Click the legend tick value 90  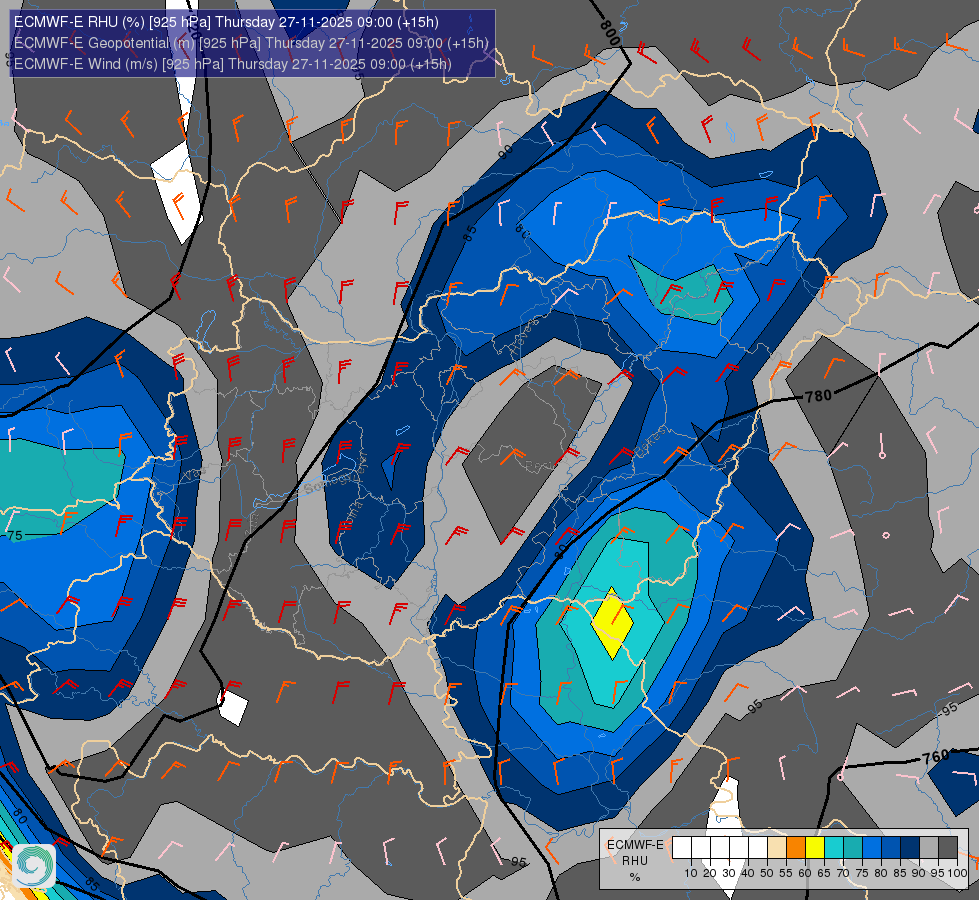click(x=919, y=873)
